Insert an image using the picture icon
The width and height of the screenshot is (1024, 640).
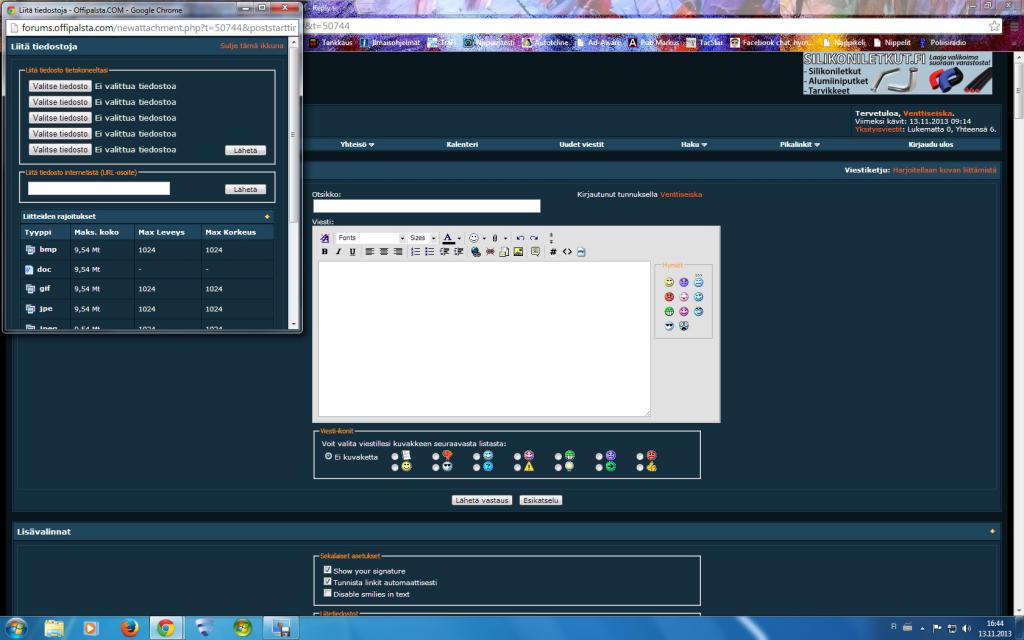[x=519, y=252]
